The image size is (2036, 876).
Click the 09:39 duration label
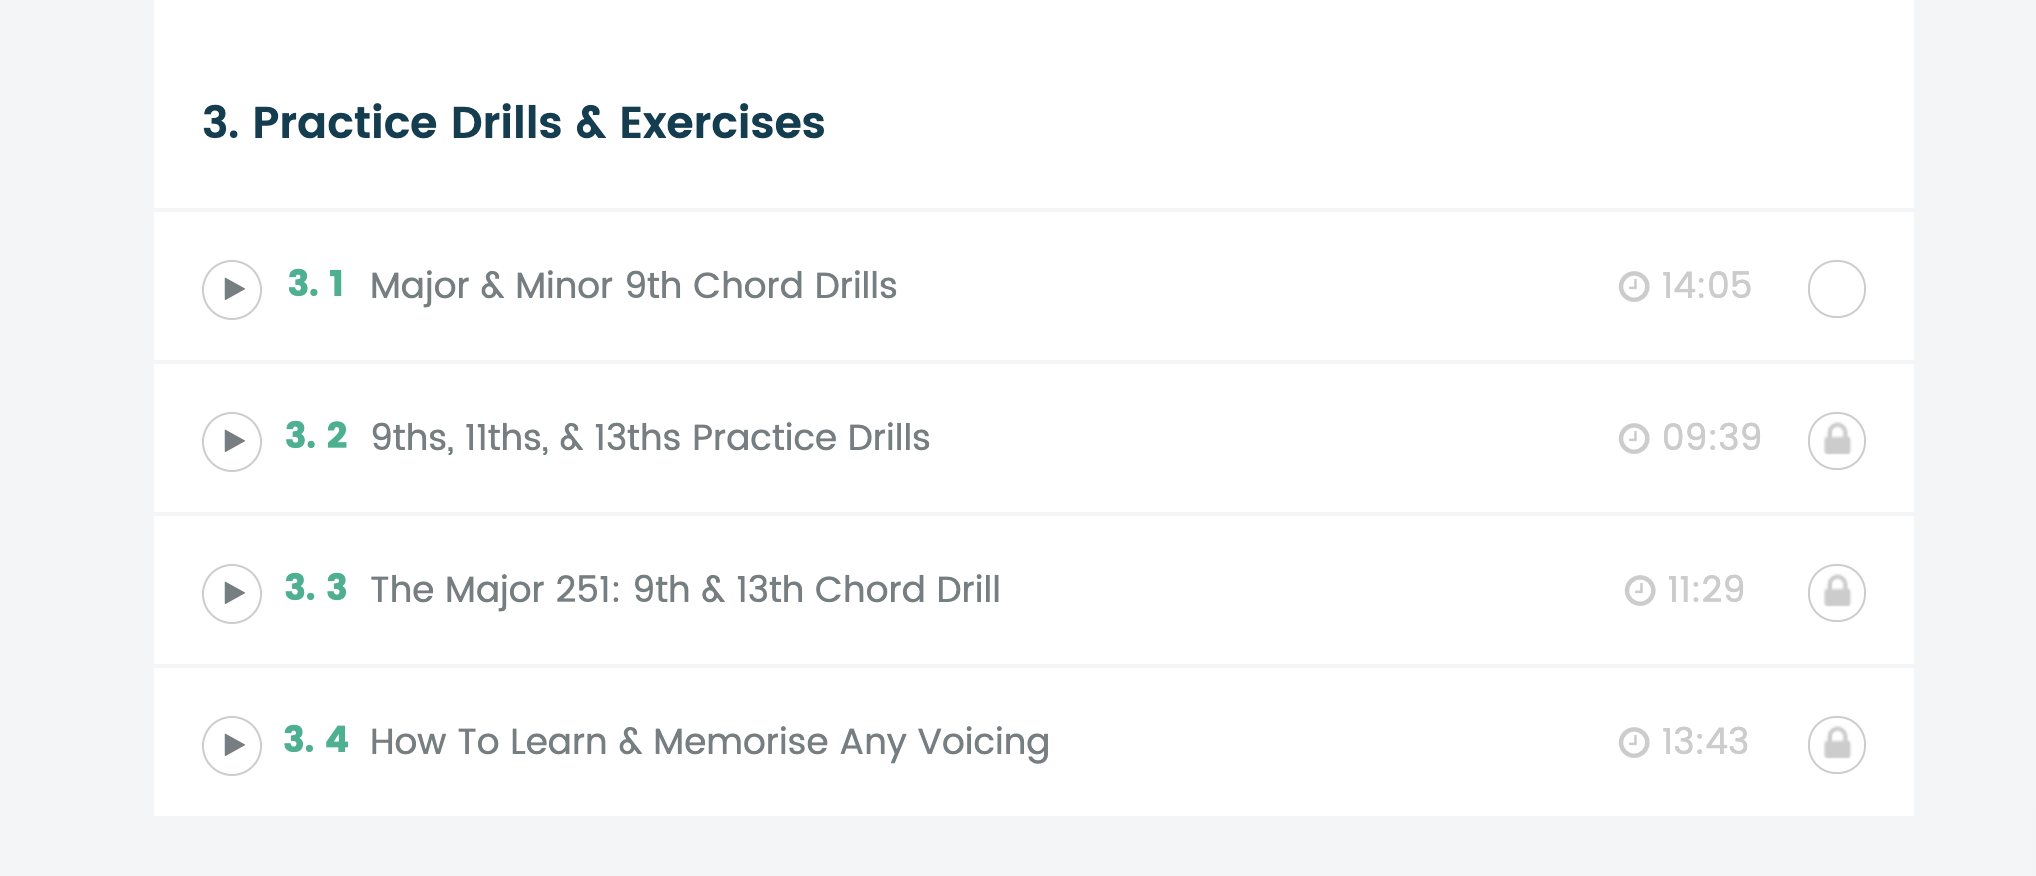click(x=1711, y=438)
